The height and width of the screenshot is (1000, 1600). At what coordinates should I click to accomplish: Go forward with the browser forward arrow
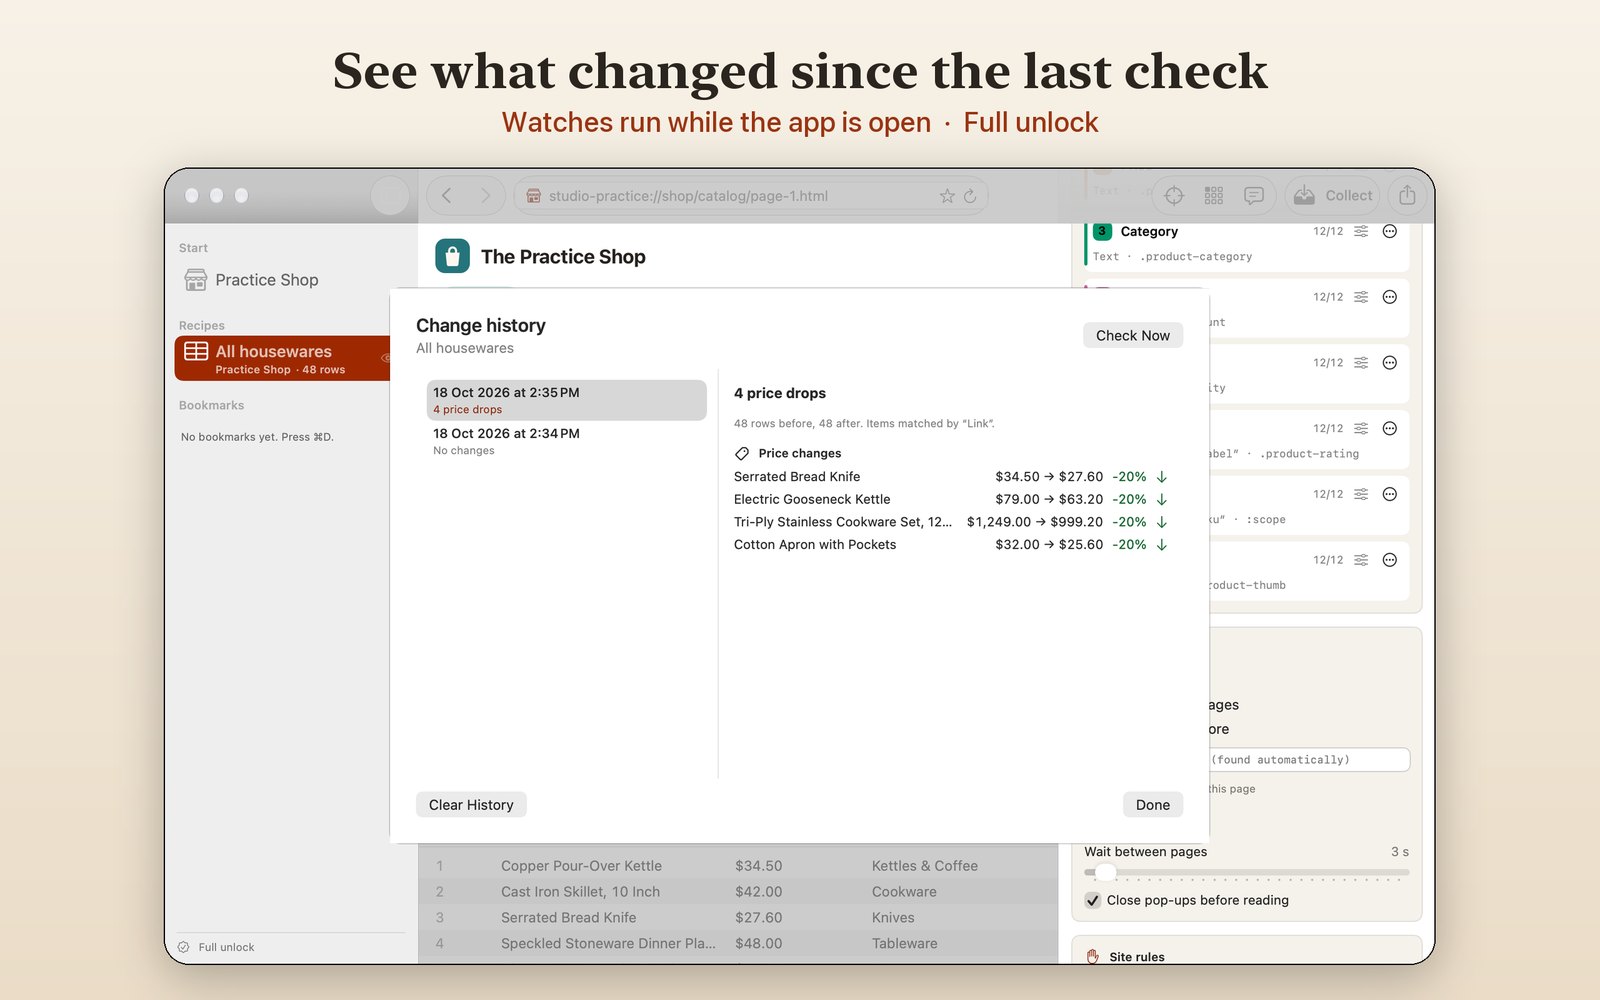(485, 196)
